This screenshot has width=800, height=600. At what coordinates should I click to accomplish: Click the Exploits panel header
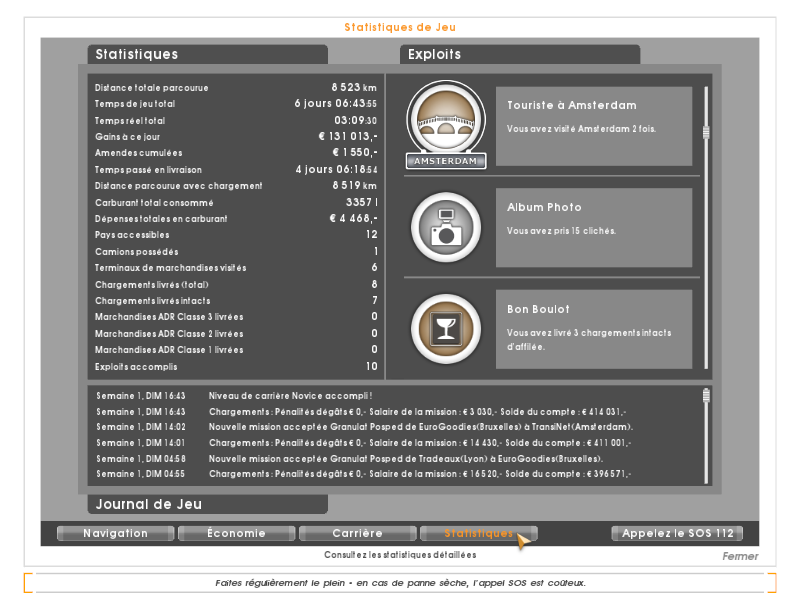(x=520, y=54)
